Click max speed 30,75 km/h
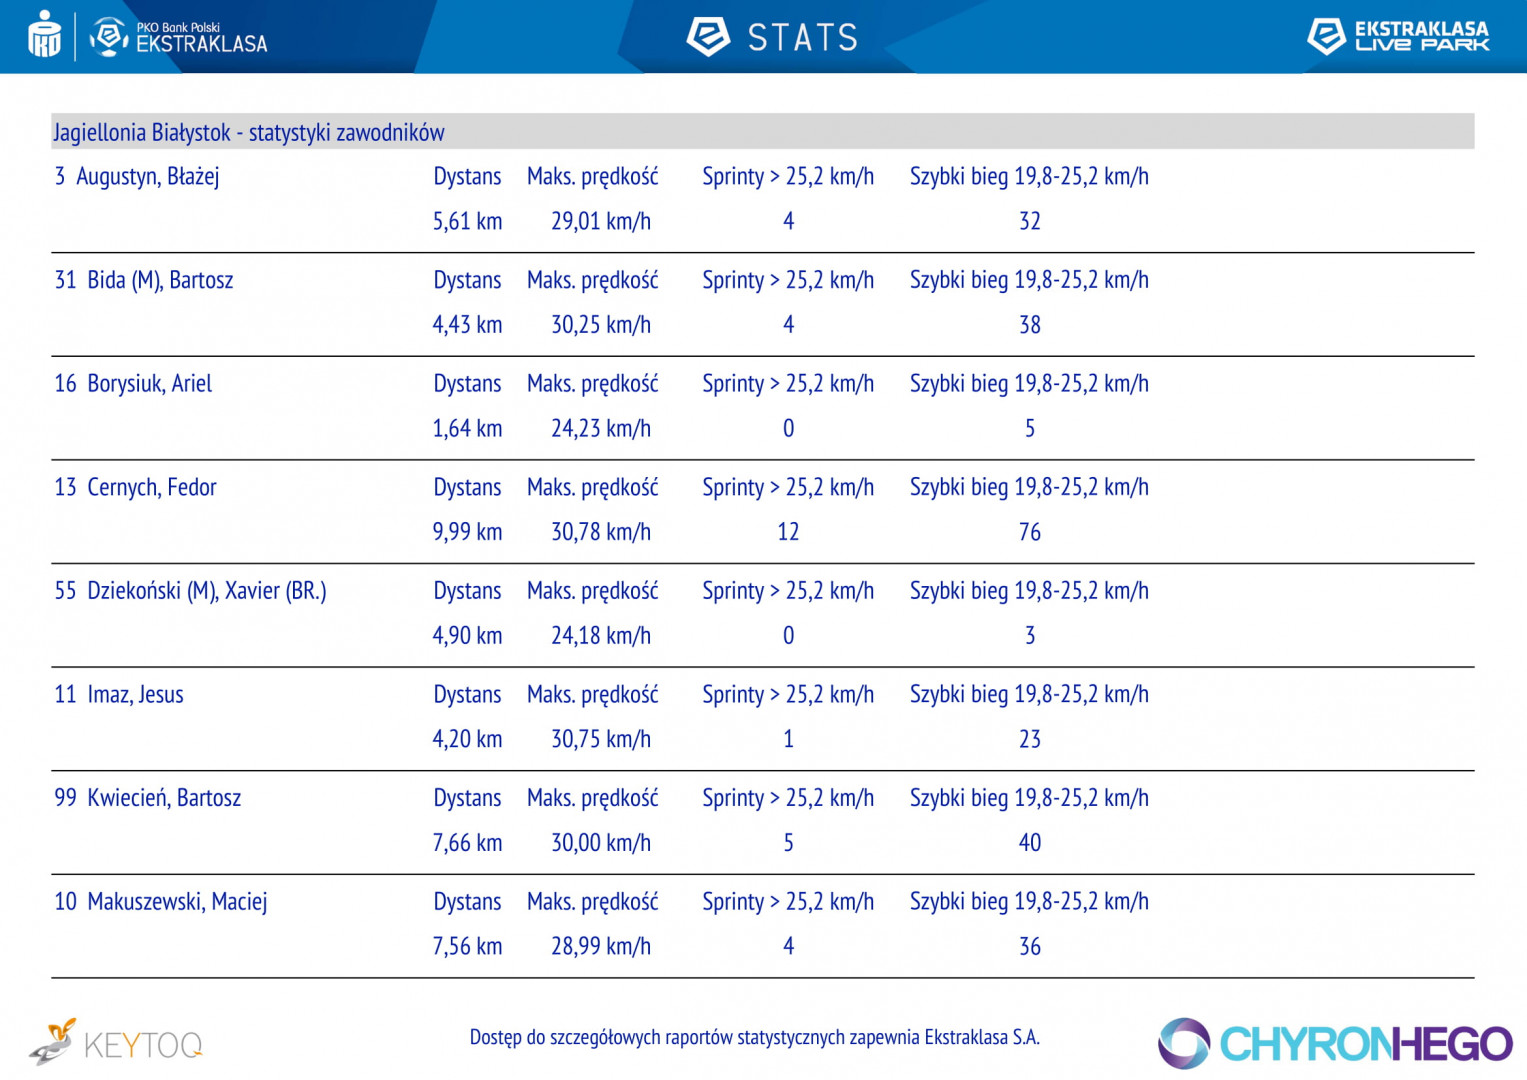The image size is (1527, 1080). click(601, 739)
